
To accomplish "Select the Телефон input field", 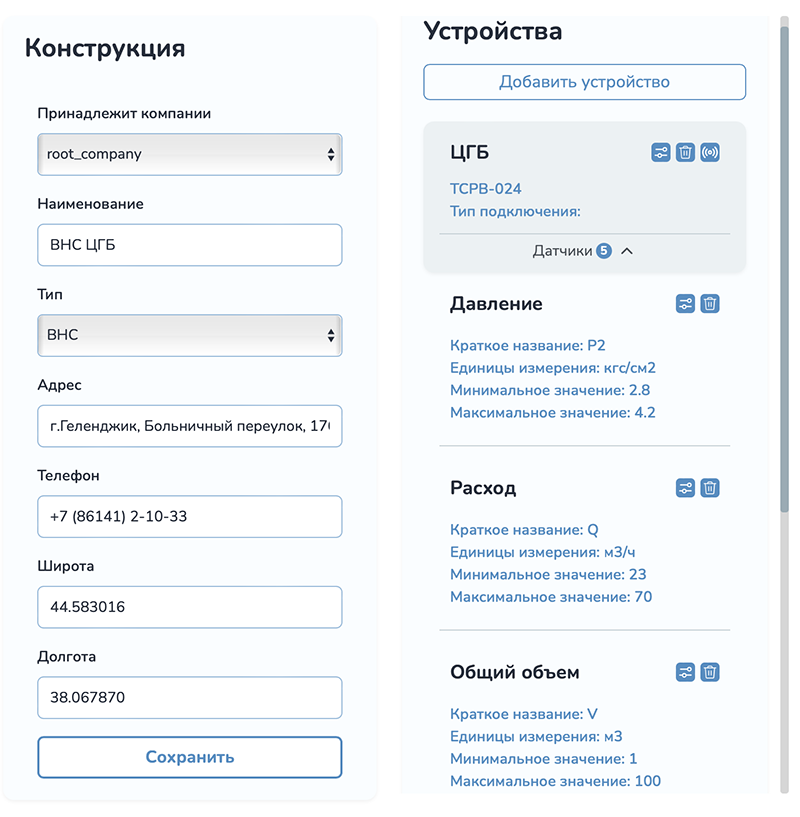I will pos(189,516).
